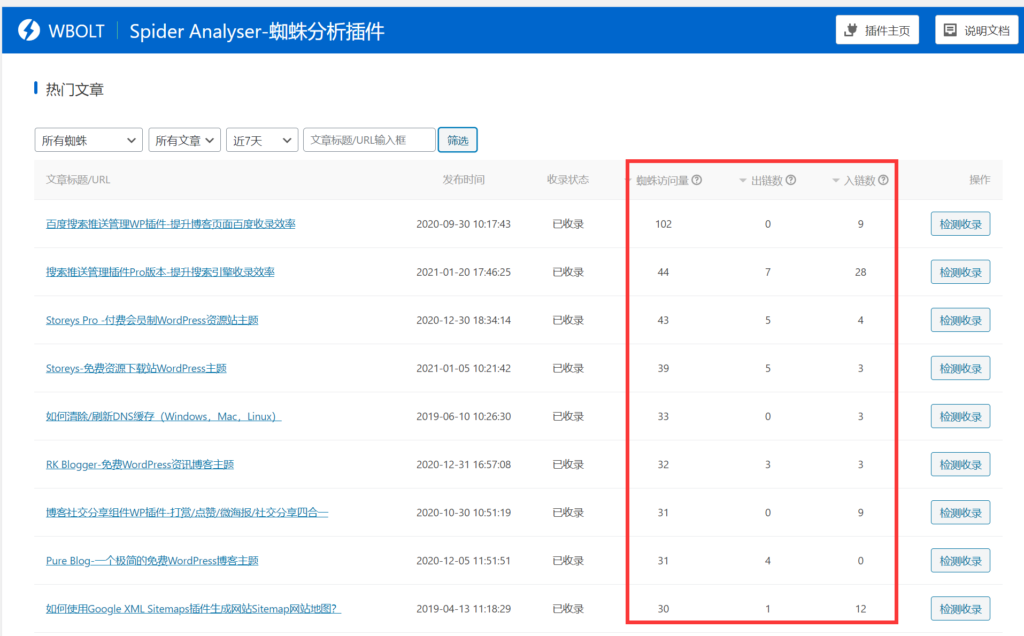Open article 百度搜索推送管理WP插件 link
Viewport: 1024px width, 636px height.
[170, 224]
